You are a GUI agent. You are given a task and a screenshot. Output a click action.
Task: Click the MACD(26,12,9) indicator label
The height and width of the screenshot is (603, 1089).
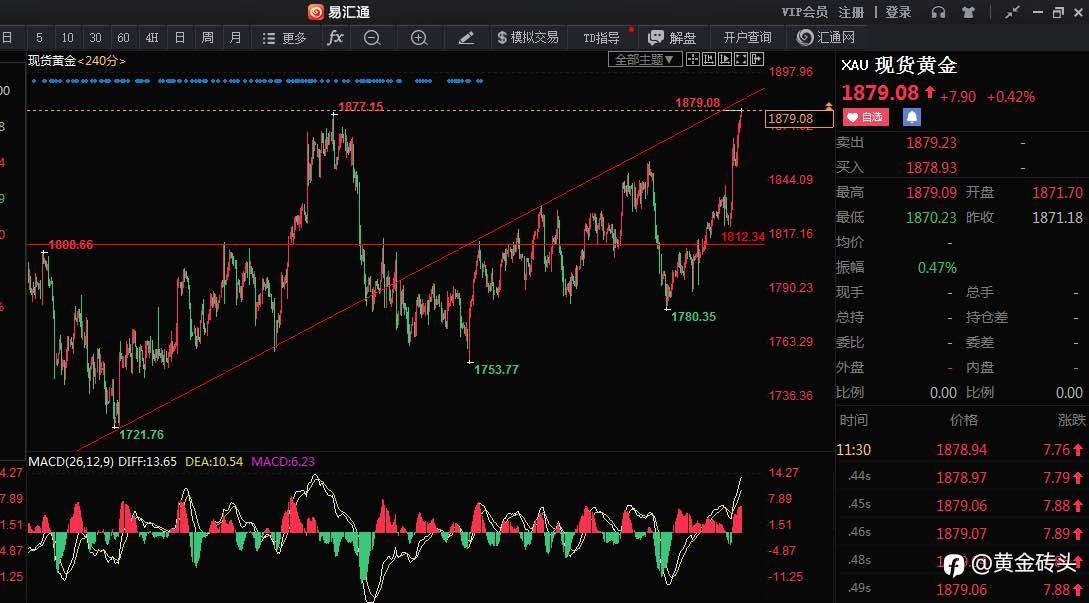(x=71, y=461)
